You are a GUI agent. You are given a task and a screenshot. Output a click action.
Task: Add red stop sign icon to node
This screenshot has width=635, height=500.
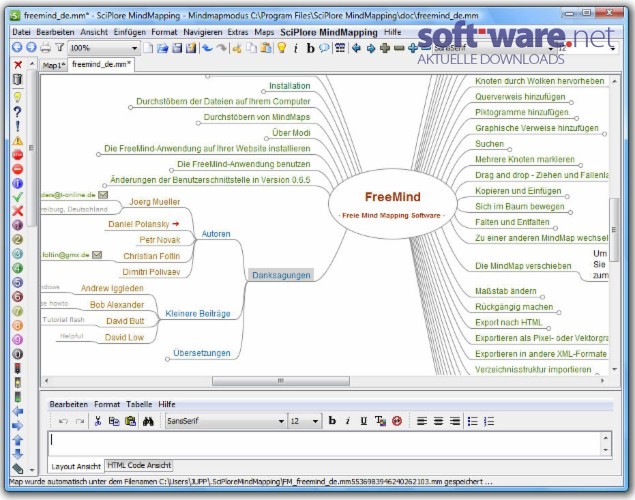pyautogui.click(x=17, y=155)
